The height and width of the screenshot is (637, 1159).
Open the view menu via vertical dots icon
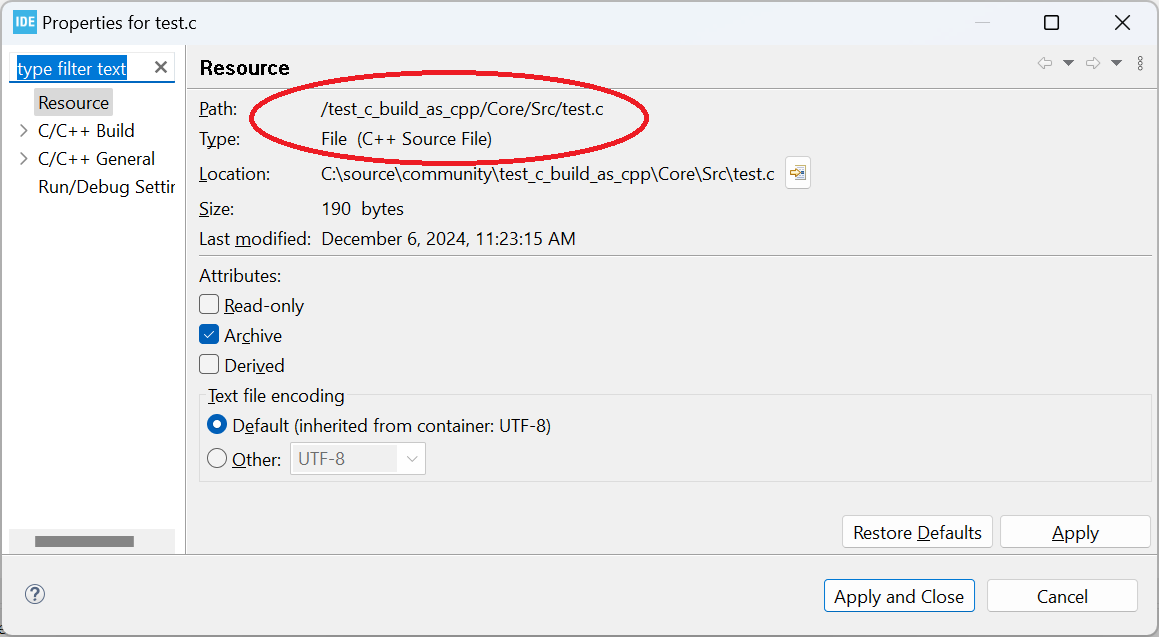tap(1140, 62)
